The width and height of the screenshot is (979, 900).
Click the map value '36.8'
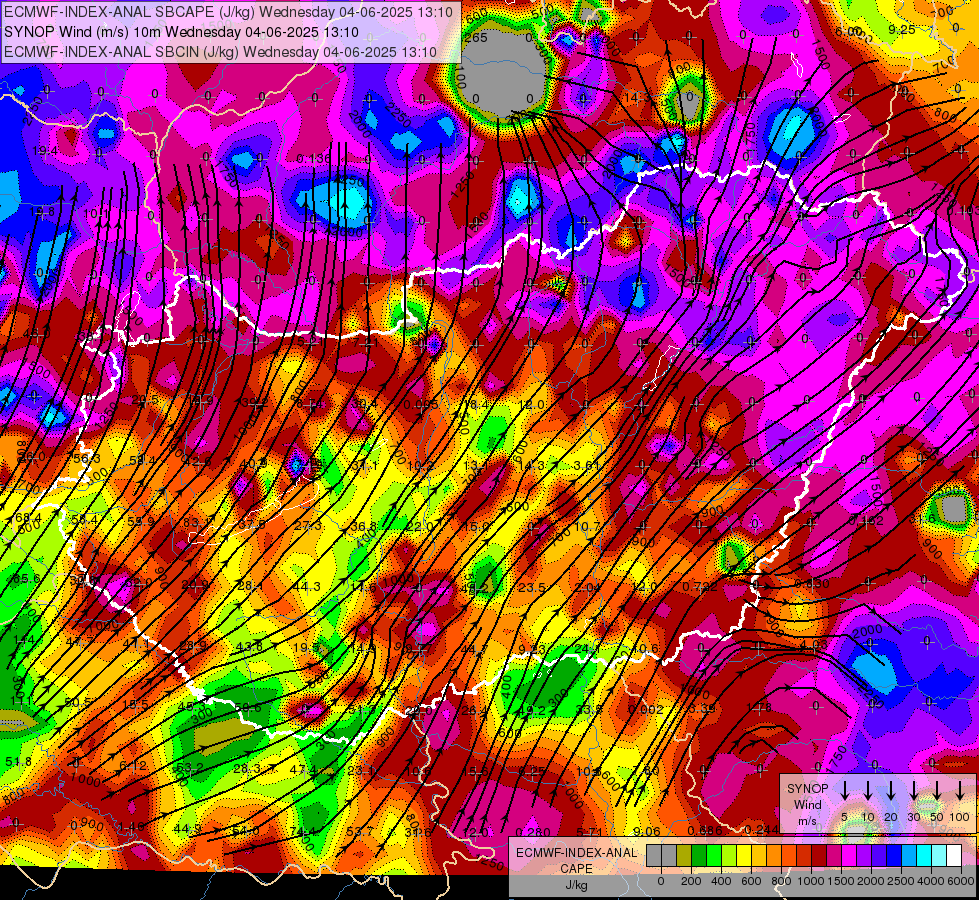363,527
